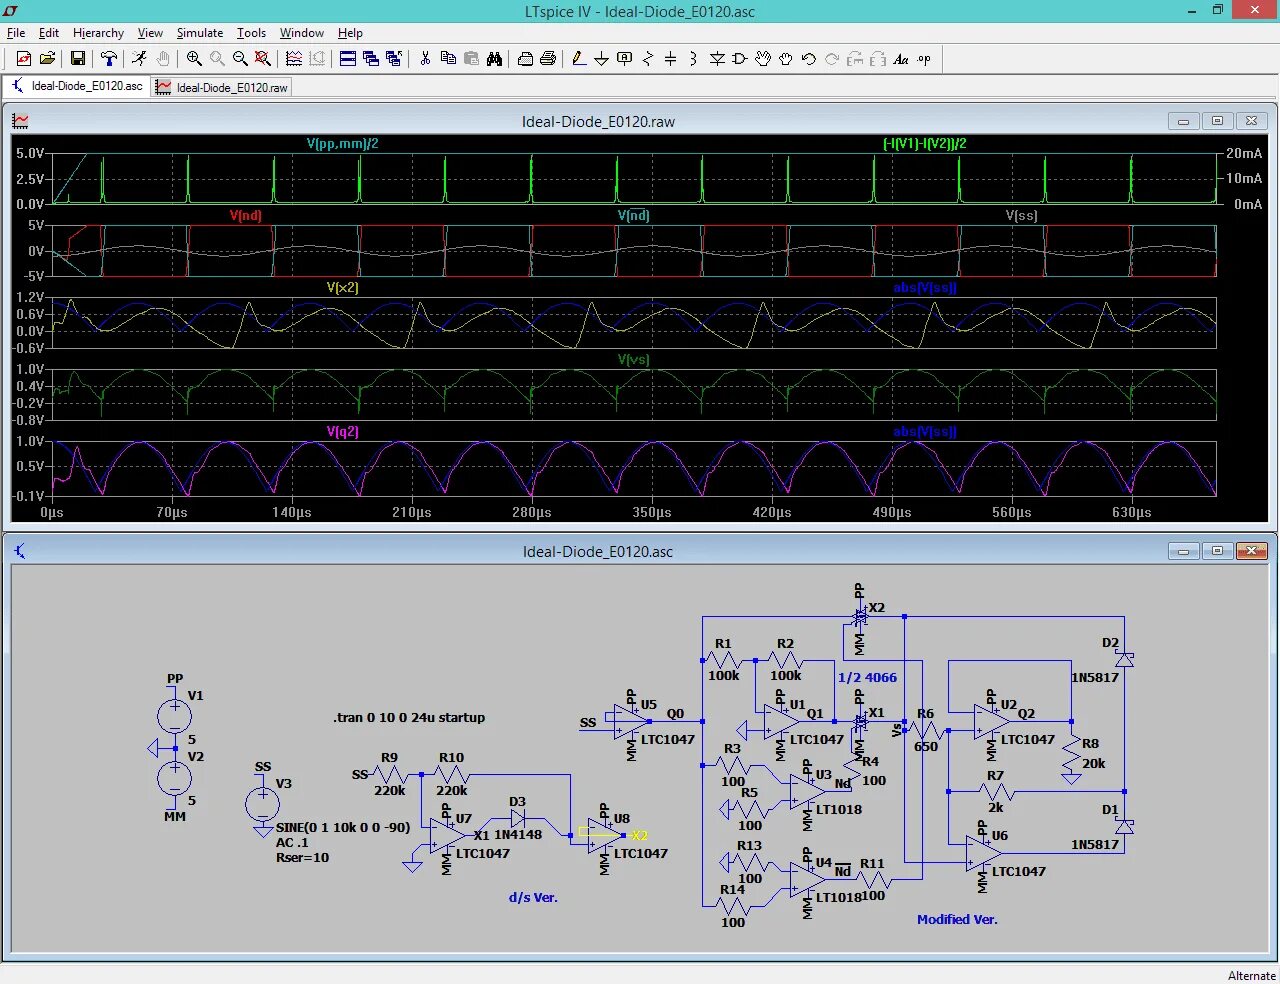Select voltage source V3 in the schematic
This screenshot has width=1280, height=984.
(x=262, y=803)
